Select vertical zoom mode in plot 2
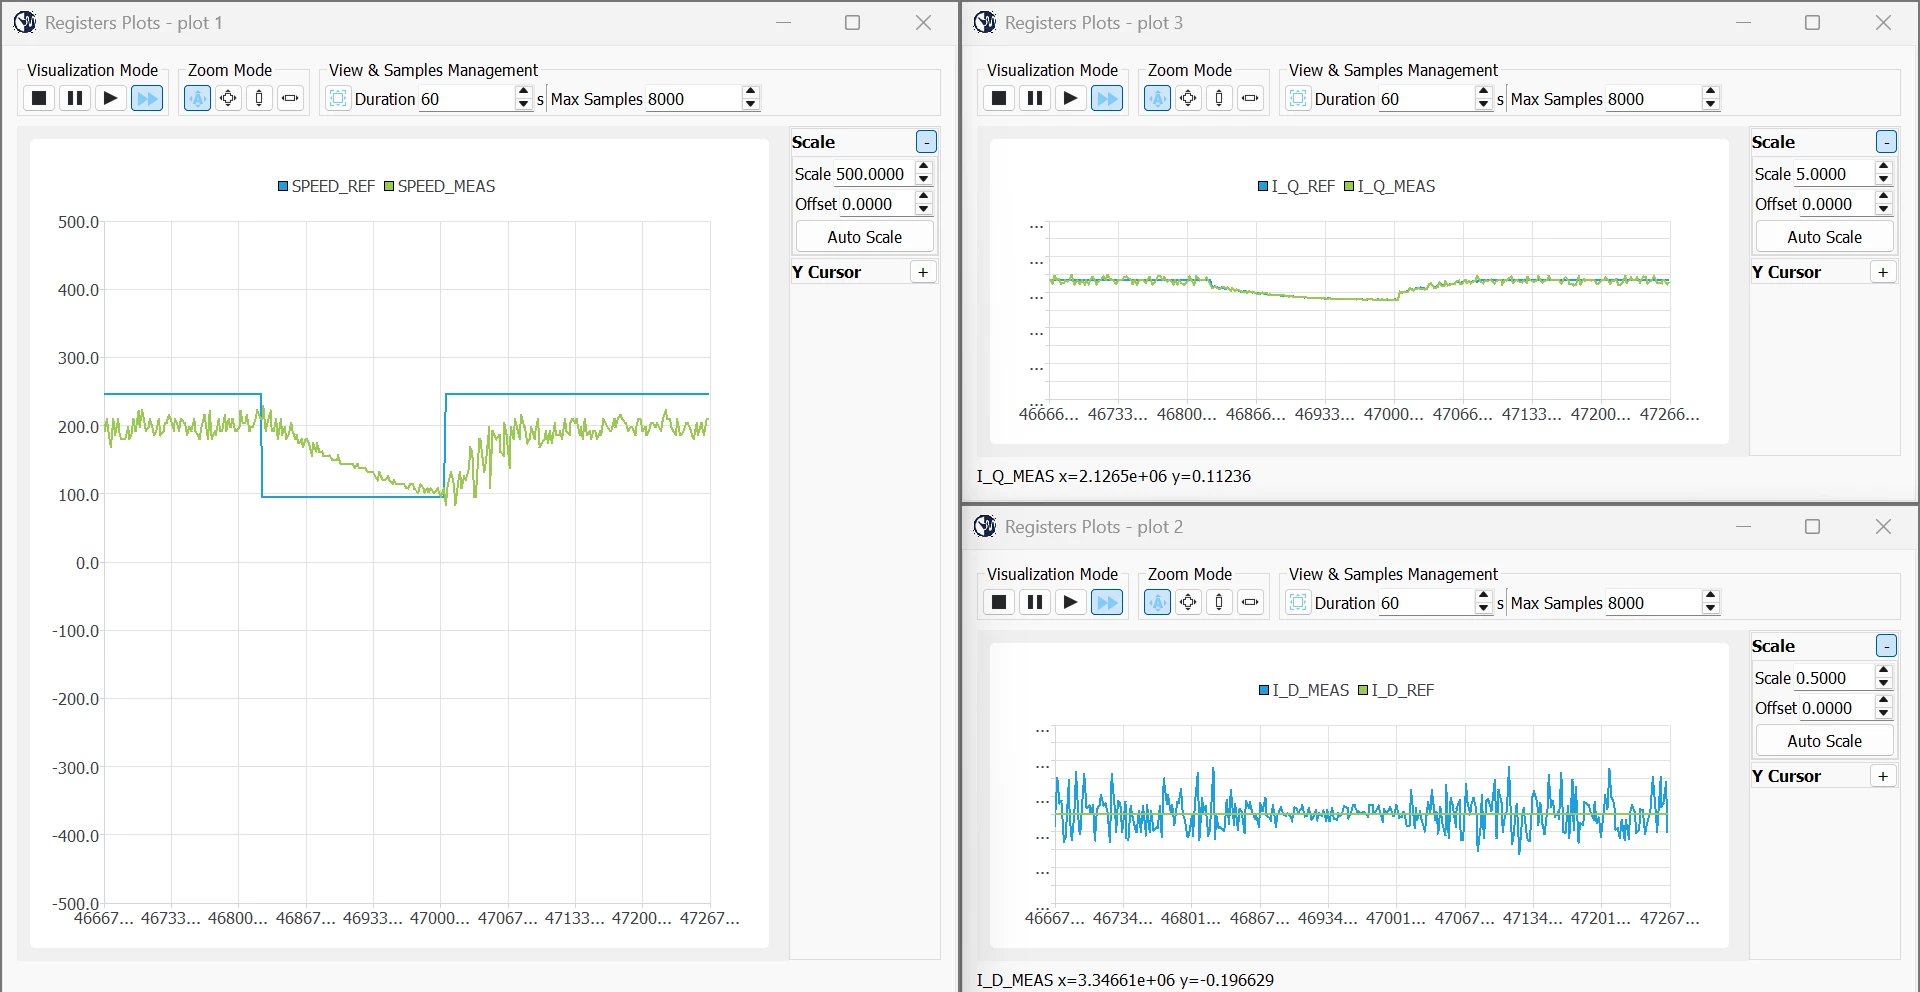The image size is (1920, 992). [1219, 602]
